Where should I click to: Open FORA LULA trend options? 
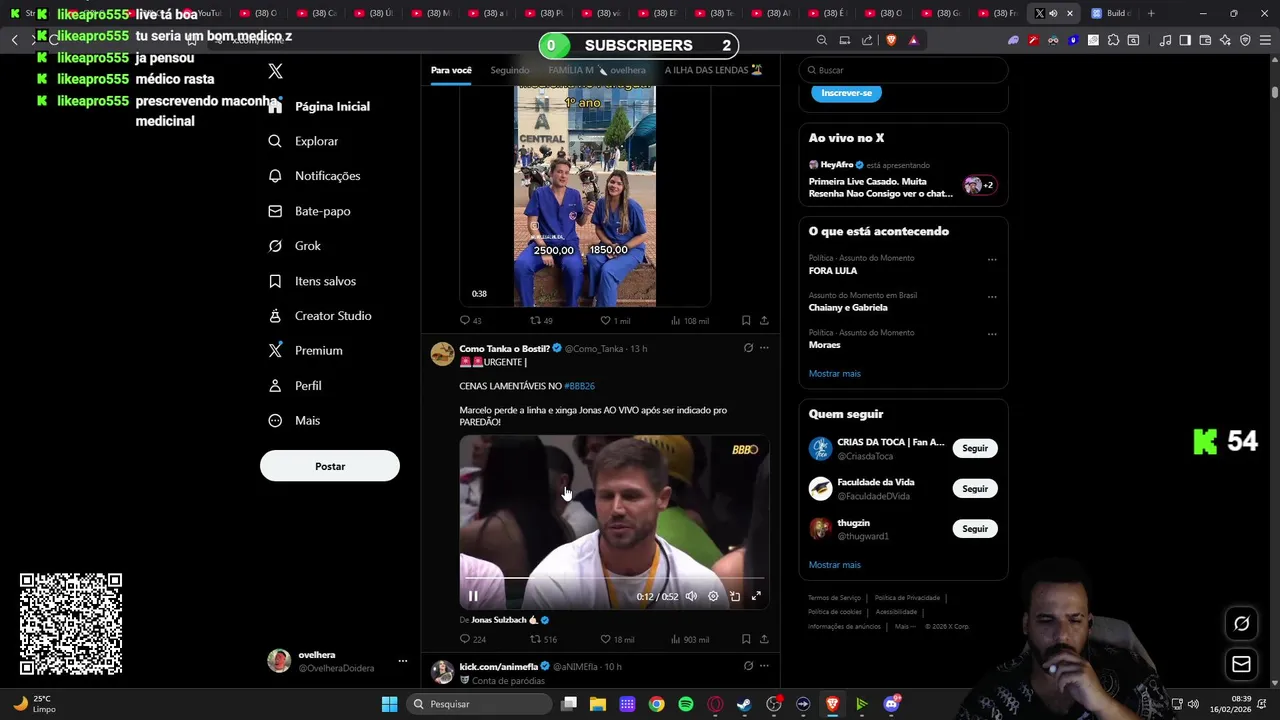pyautogui.click(x=992, y=260)
